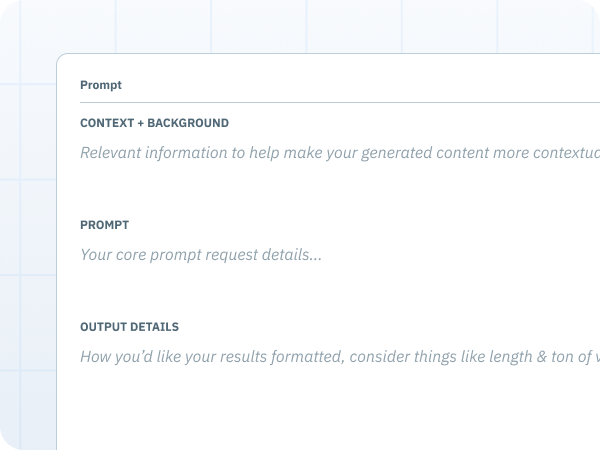Select the Prompt heading at card top
This screenshot has width=600, height=450.
[x=101, y=85]
